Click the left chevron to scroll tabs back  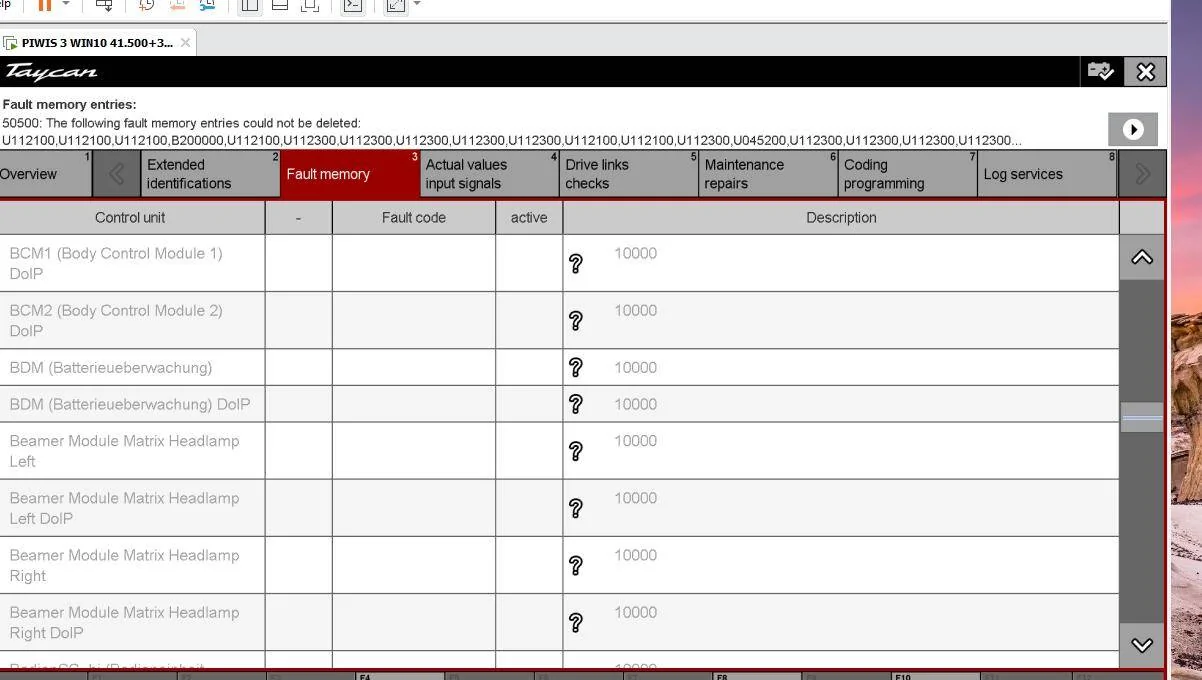116,174
